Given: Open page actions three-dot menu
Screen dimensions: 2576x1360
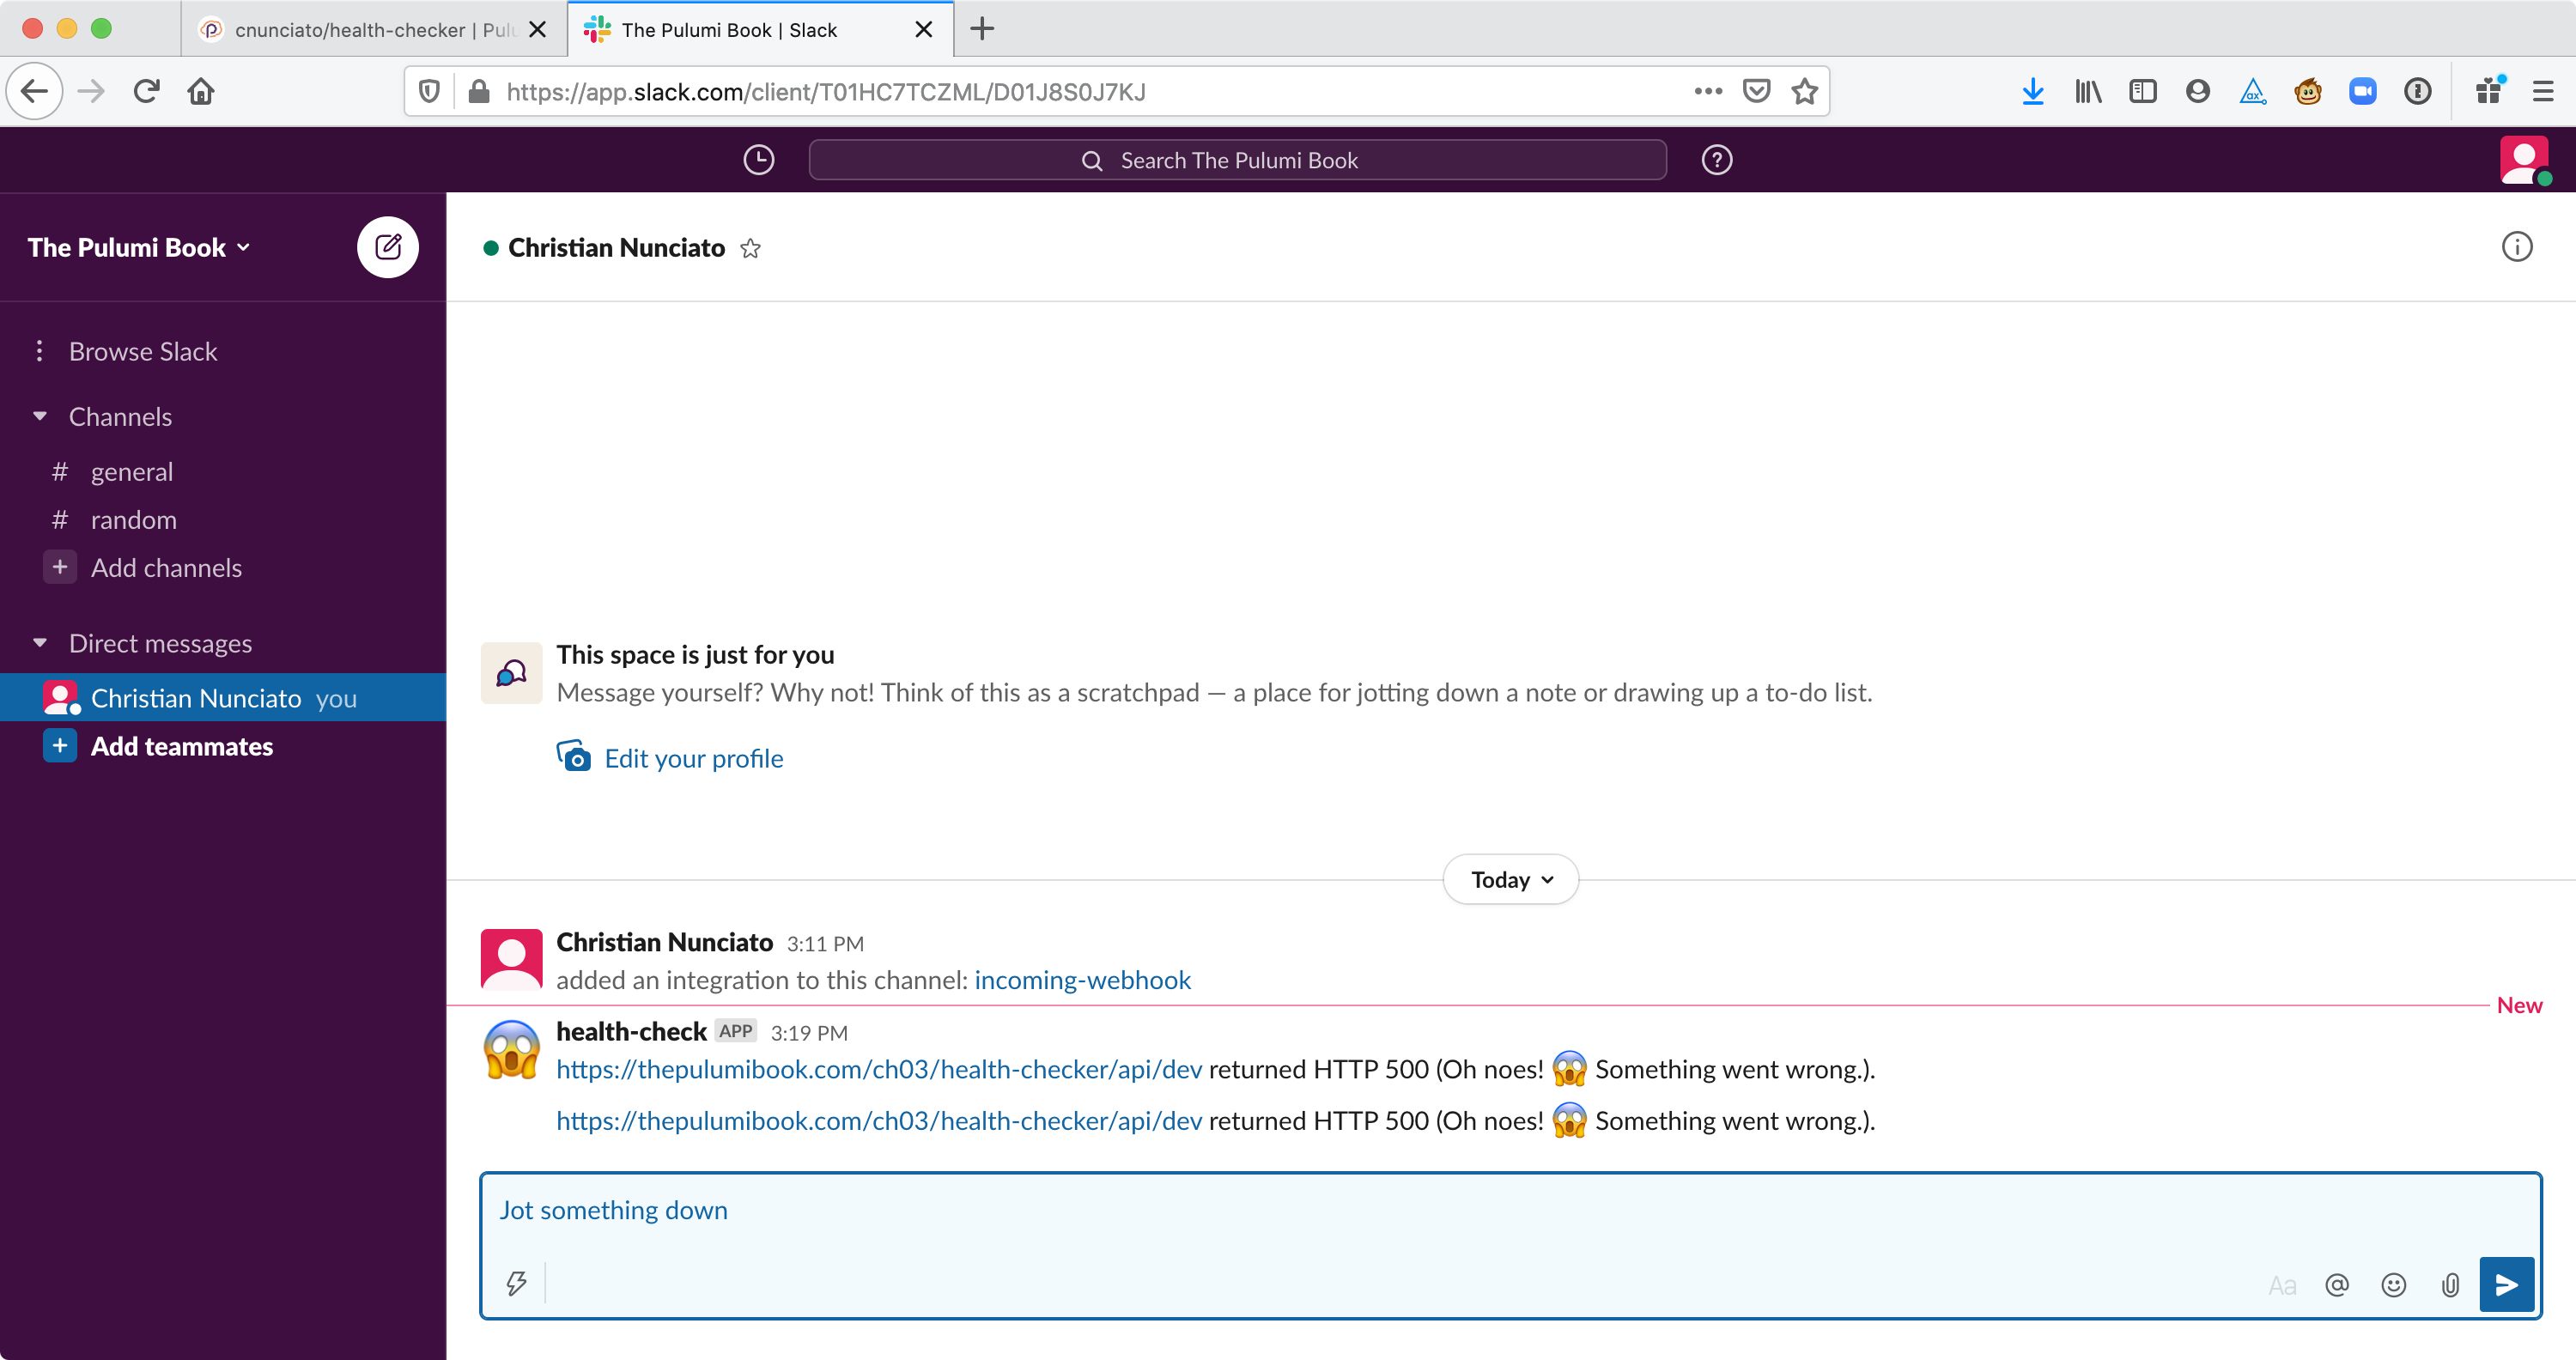Looking at the screenshot, I should (x=1709, y=91).
